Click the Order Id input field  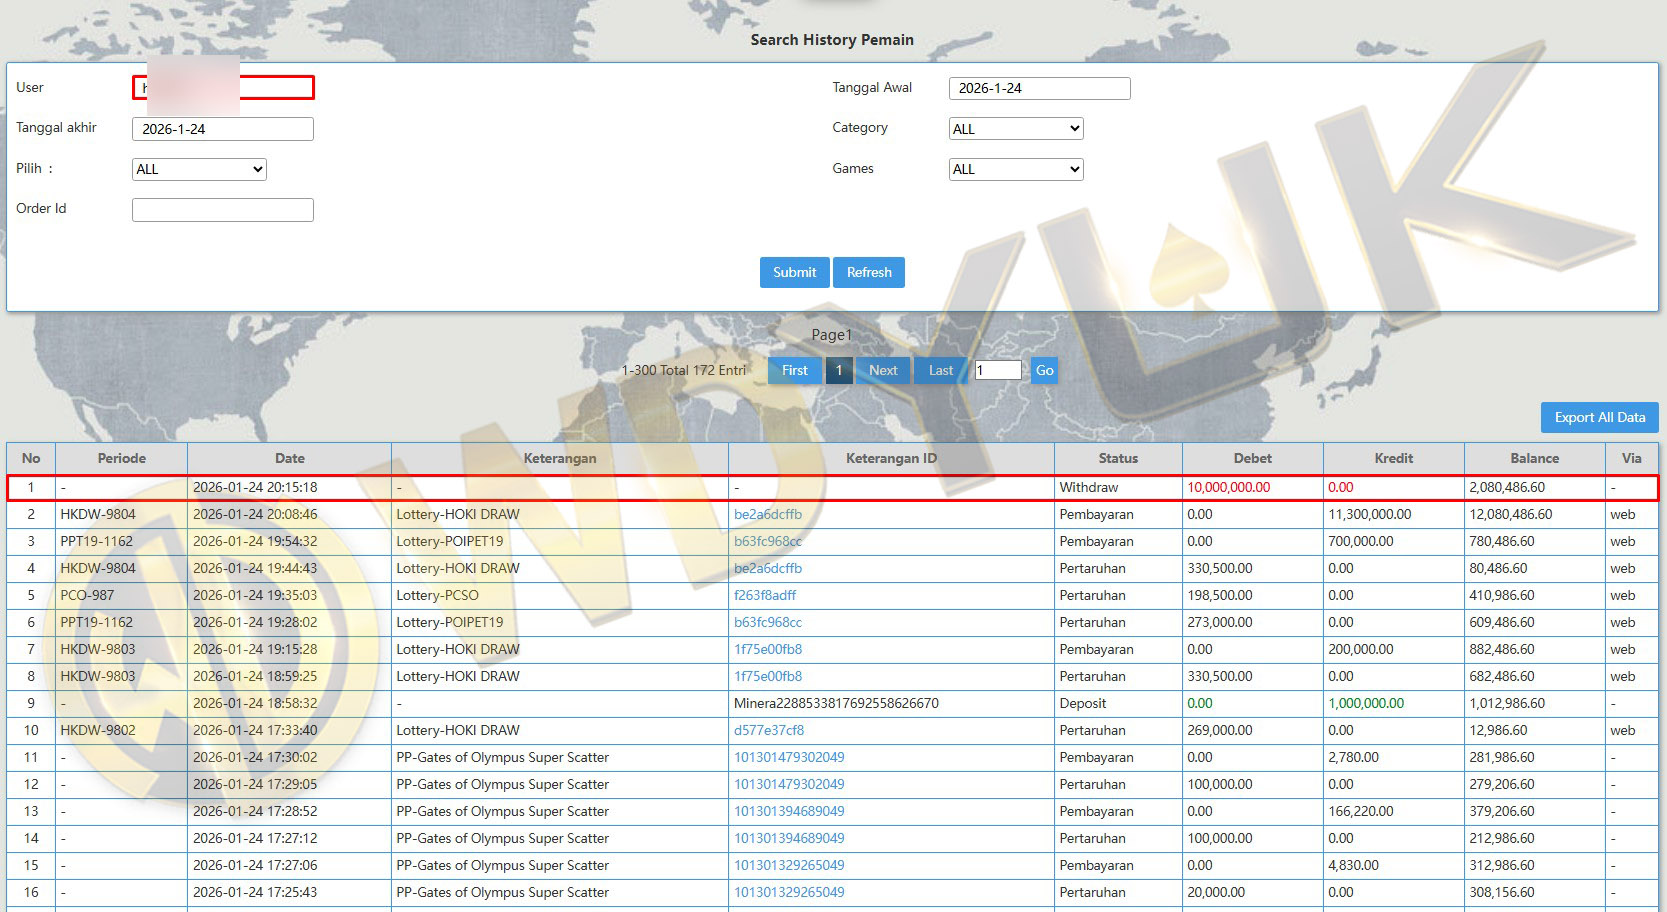222,209
